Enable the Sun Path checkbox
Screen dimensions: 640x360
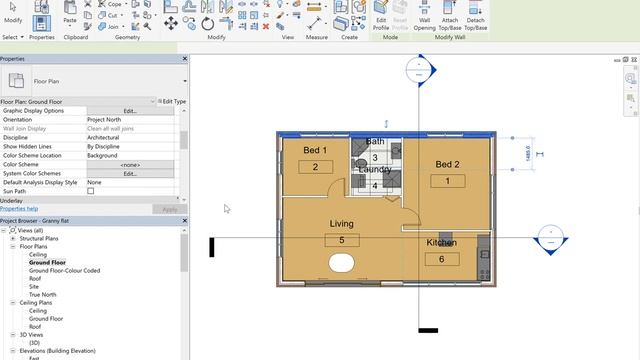tap(91, 191)
